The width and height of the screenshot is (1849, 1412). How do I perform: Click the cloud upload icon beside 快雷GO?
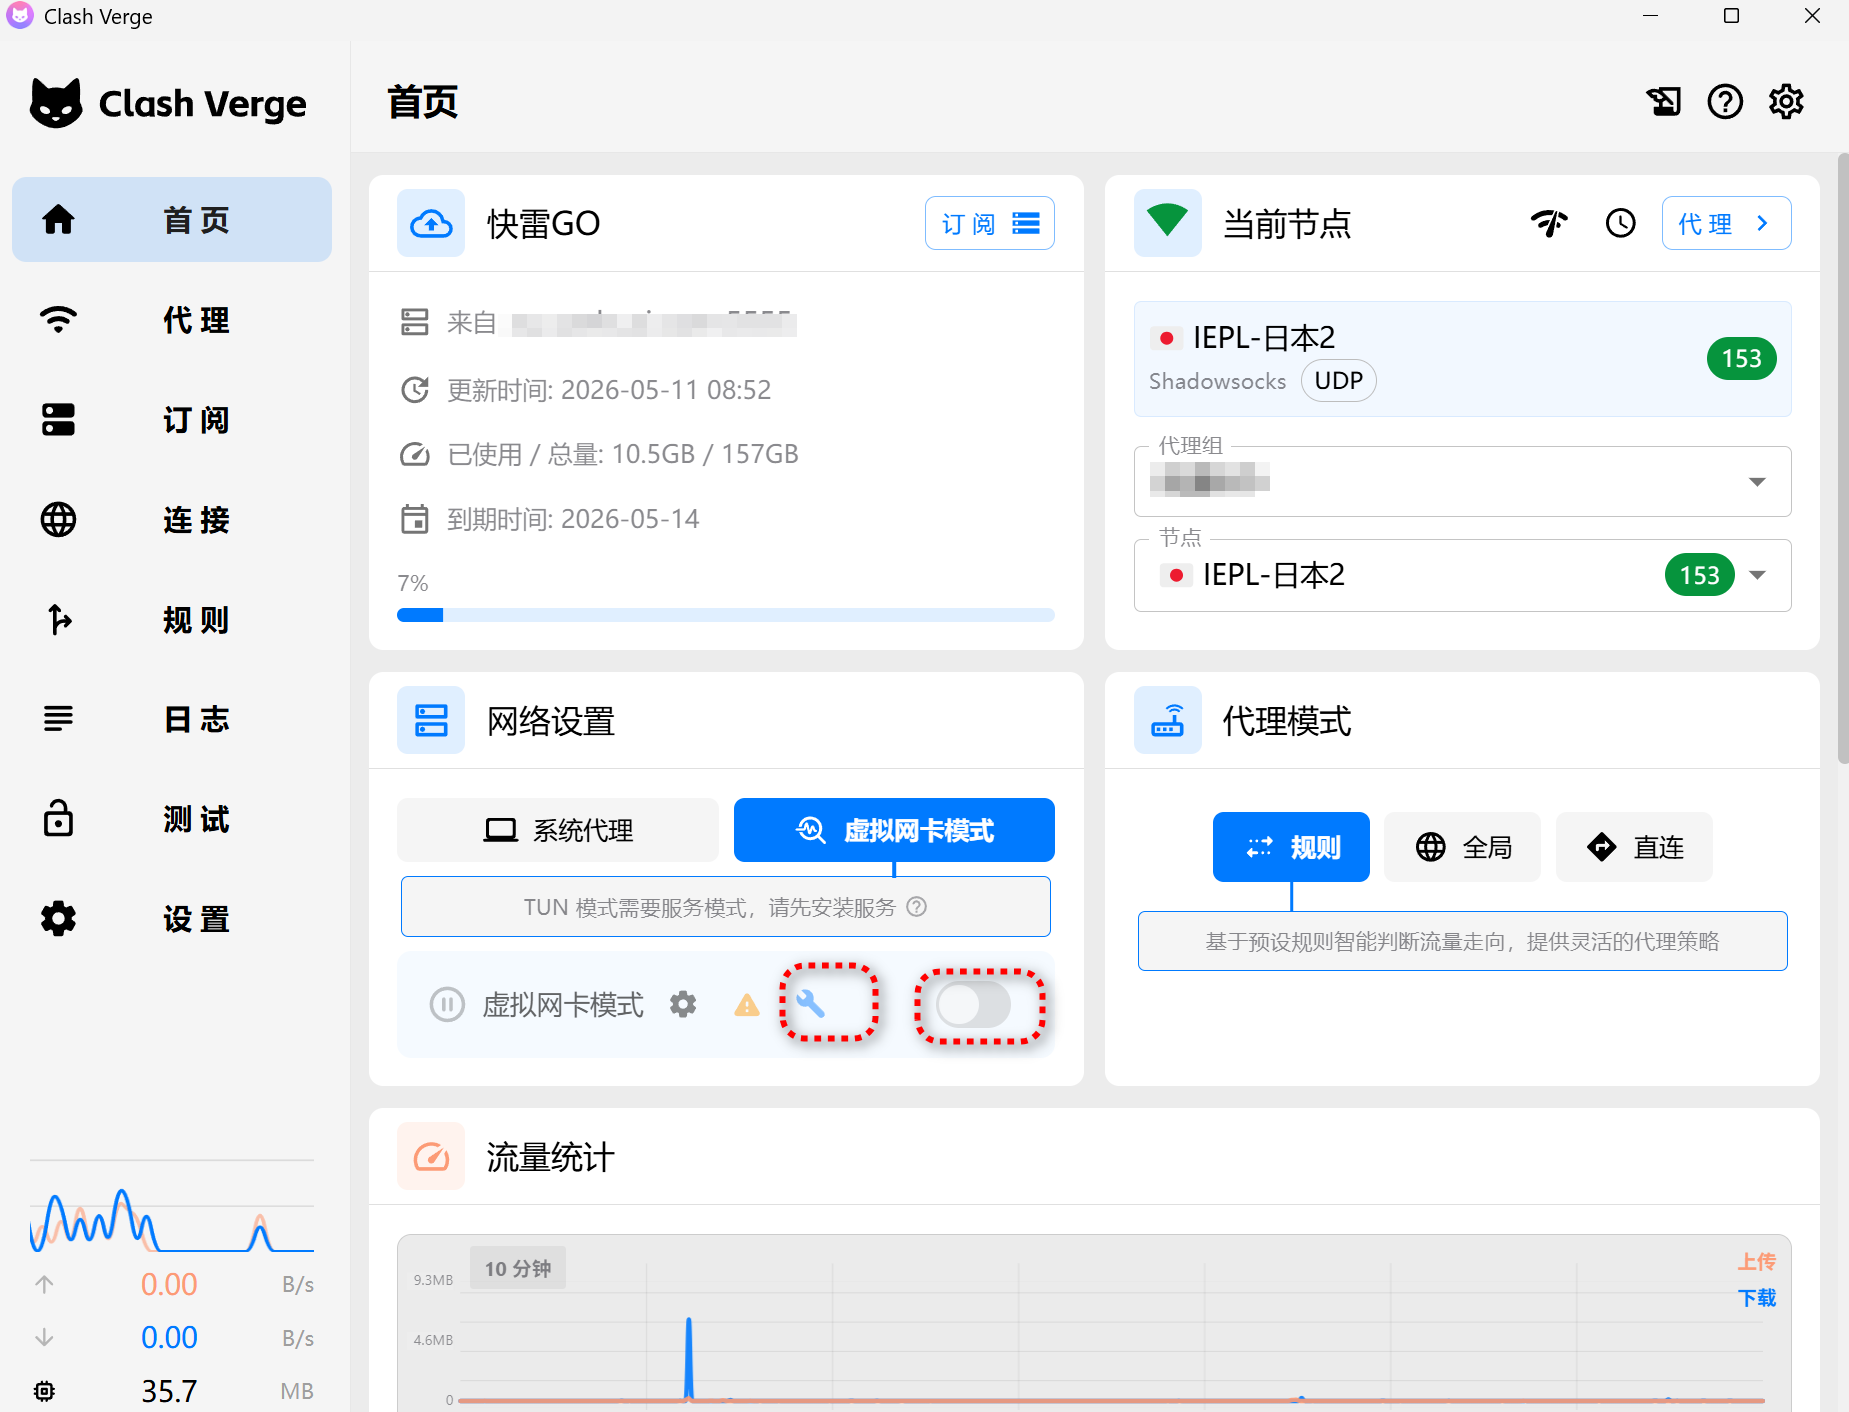click(x=431, y=223)
